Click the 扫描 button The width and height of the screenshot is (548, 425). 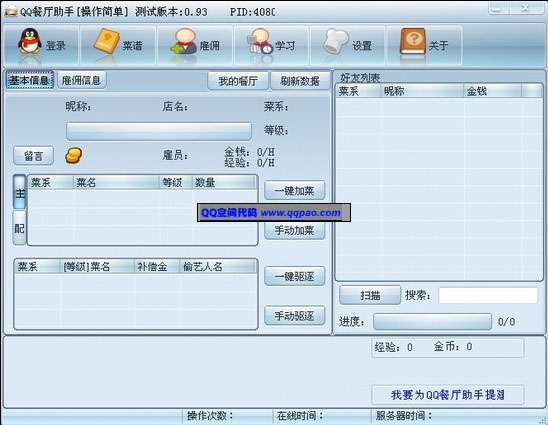[370, 295]
